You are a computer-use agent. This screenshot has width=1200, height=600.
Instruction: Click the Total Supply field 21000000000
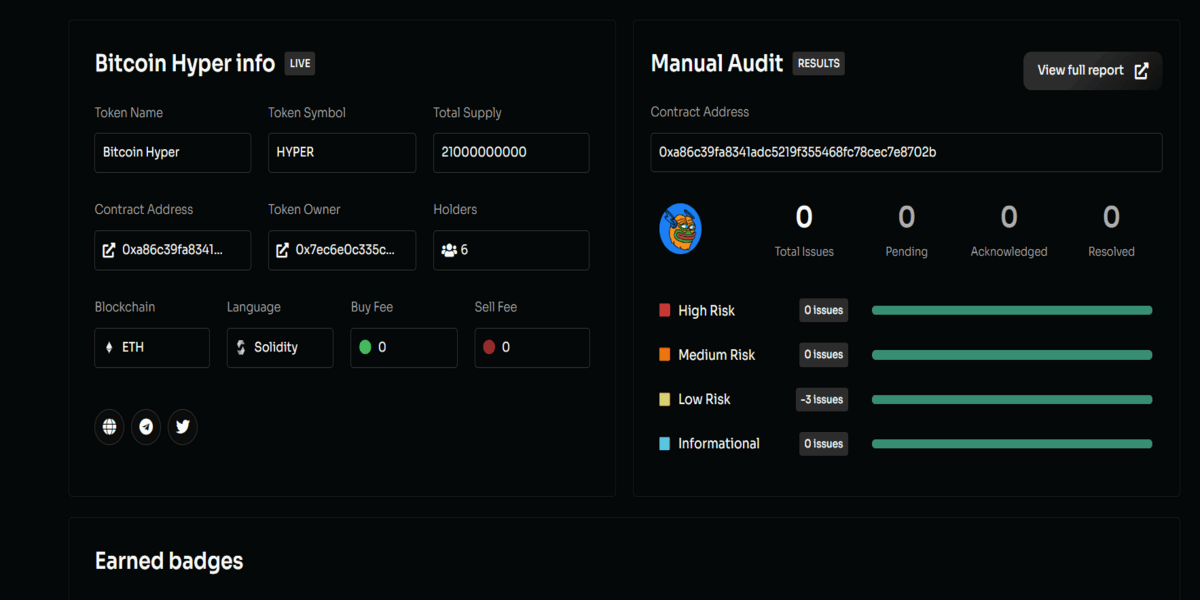click(x=511, y=153)
